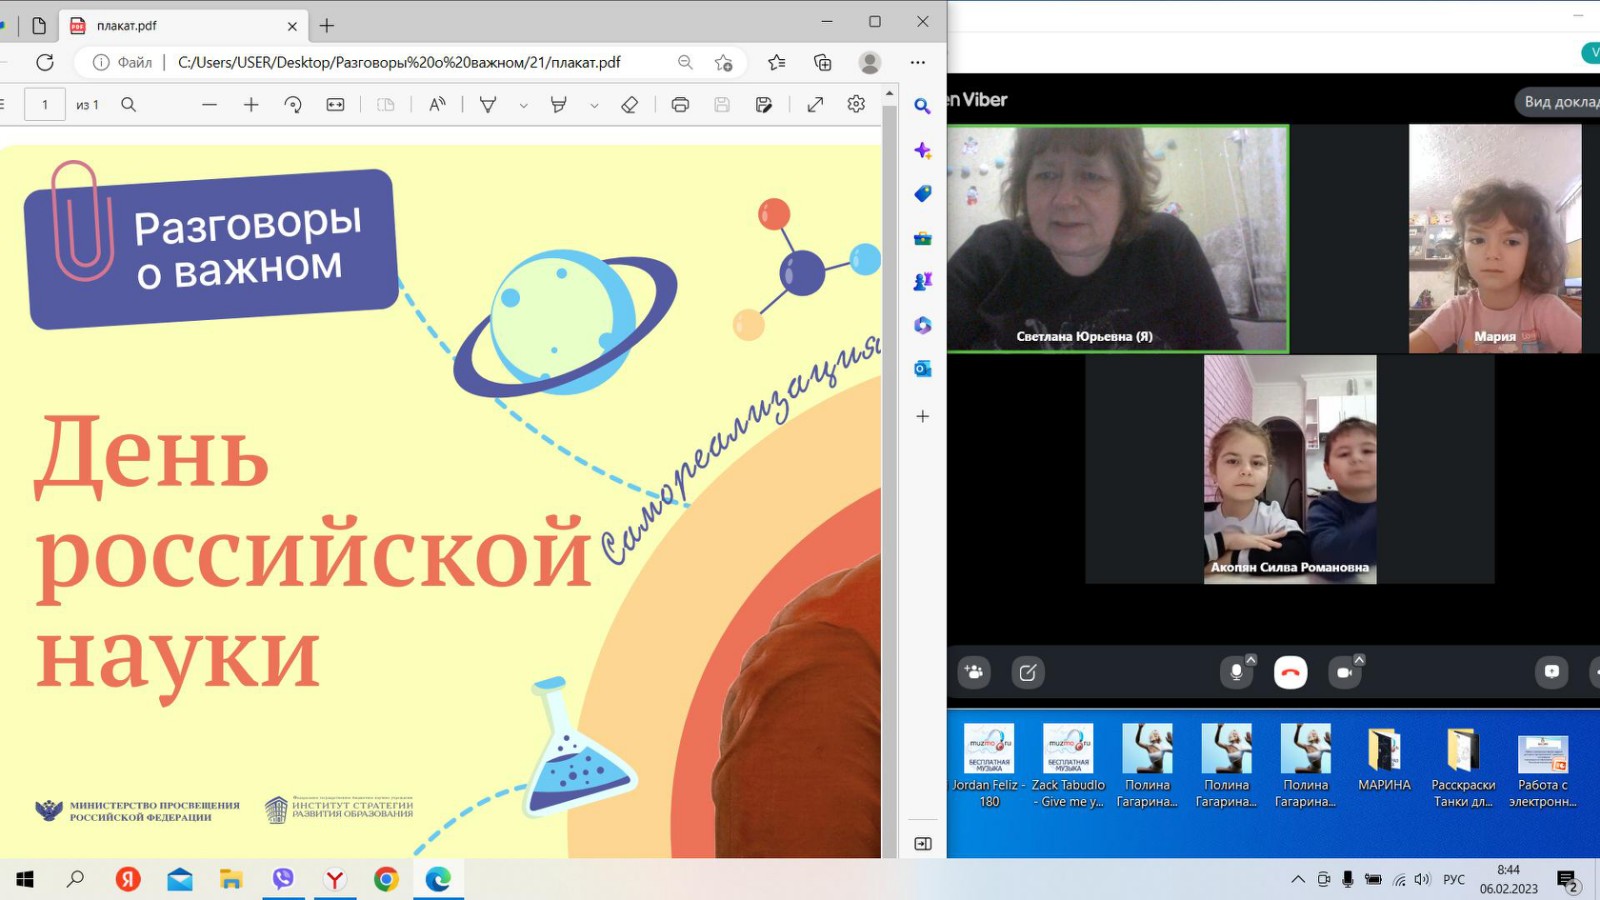The height and width of the screenshot is (900, 1600).
Task: Refresh the browser page
Action: (45, 62)
